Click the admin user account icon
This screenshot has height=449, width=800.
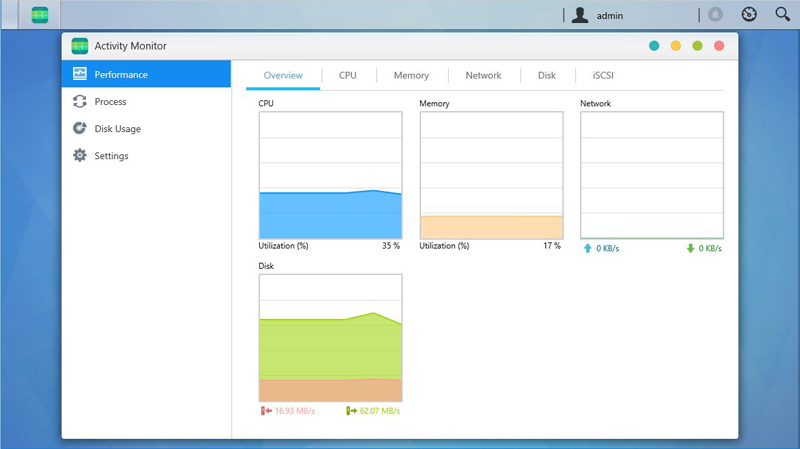(x=579, y=15)
